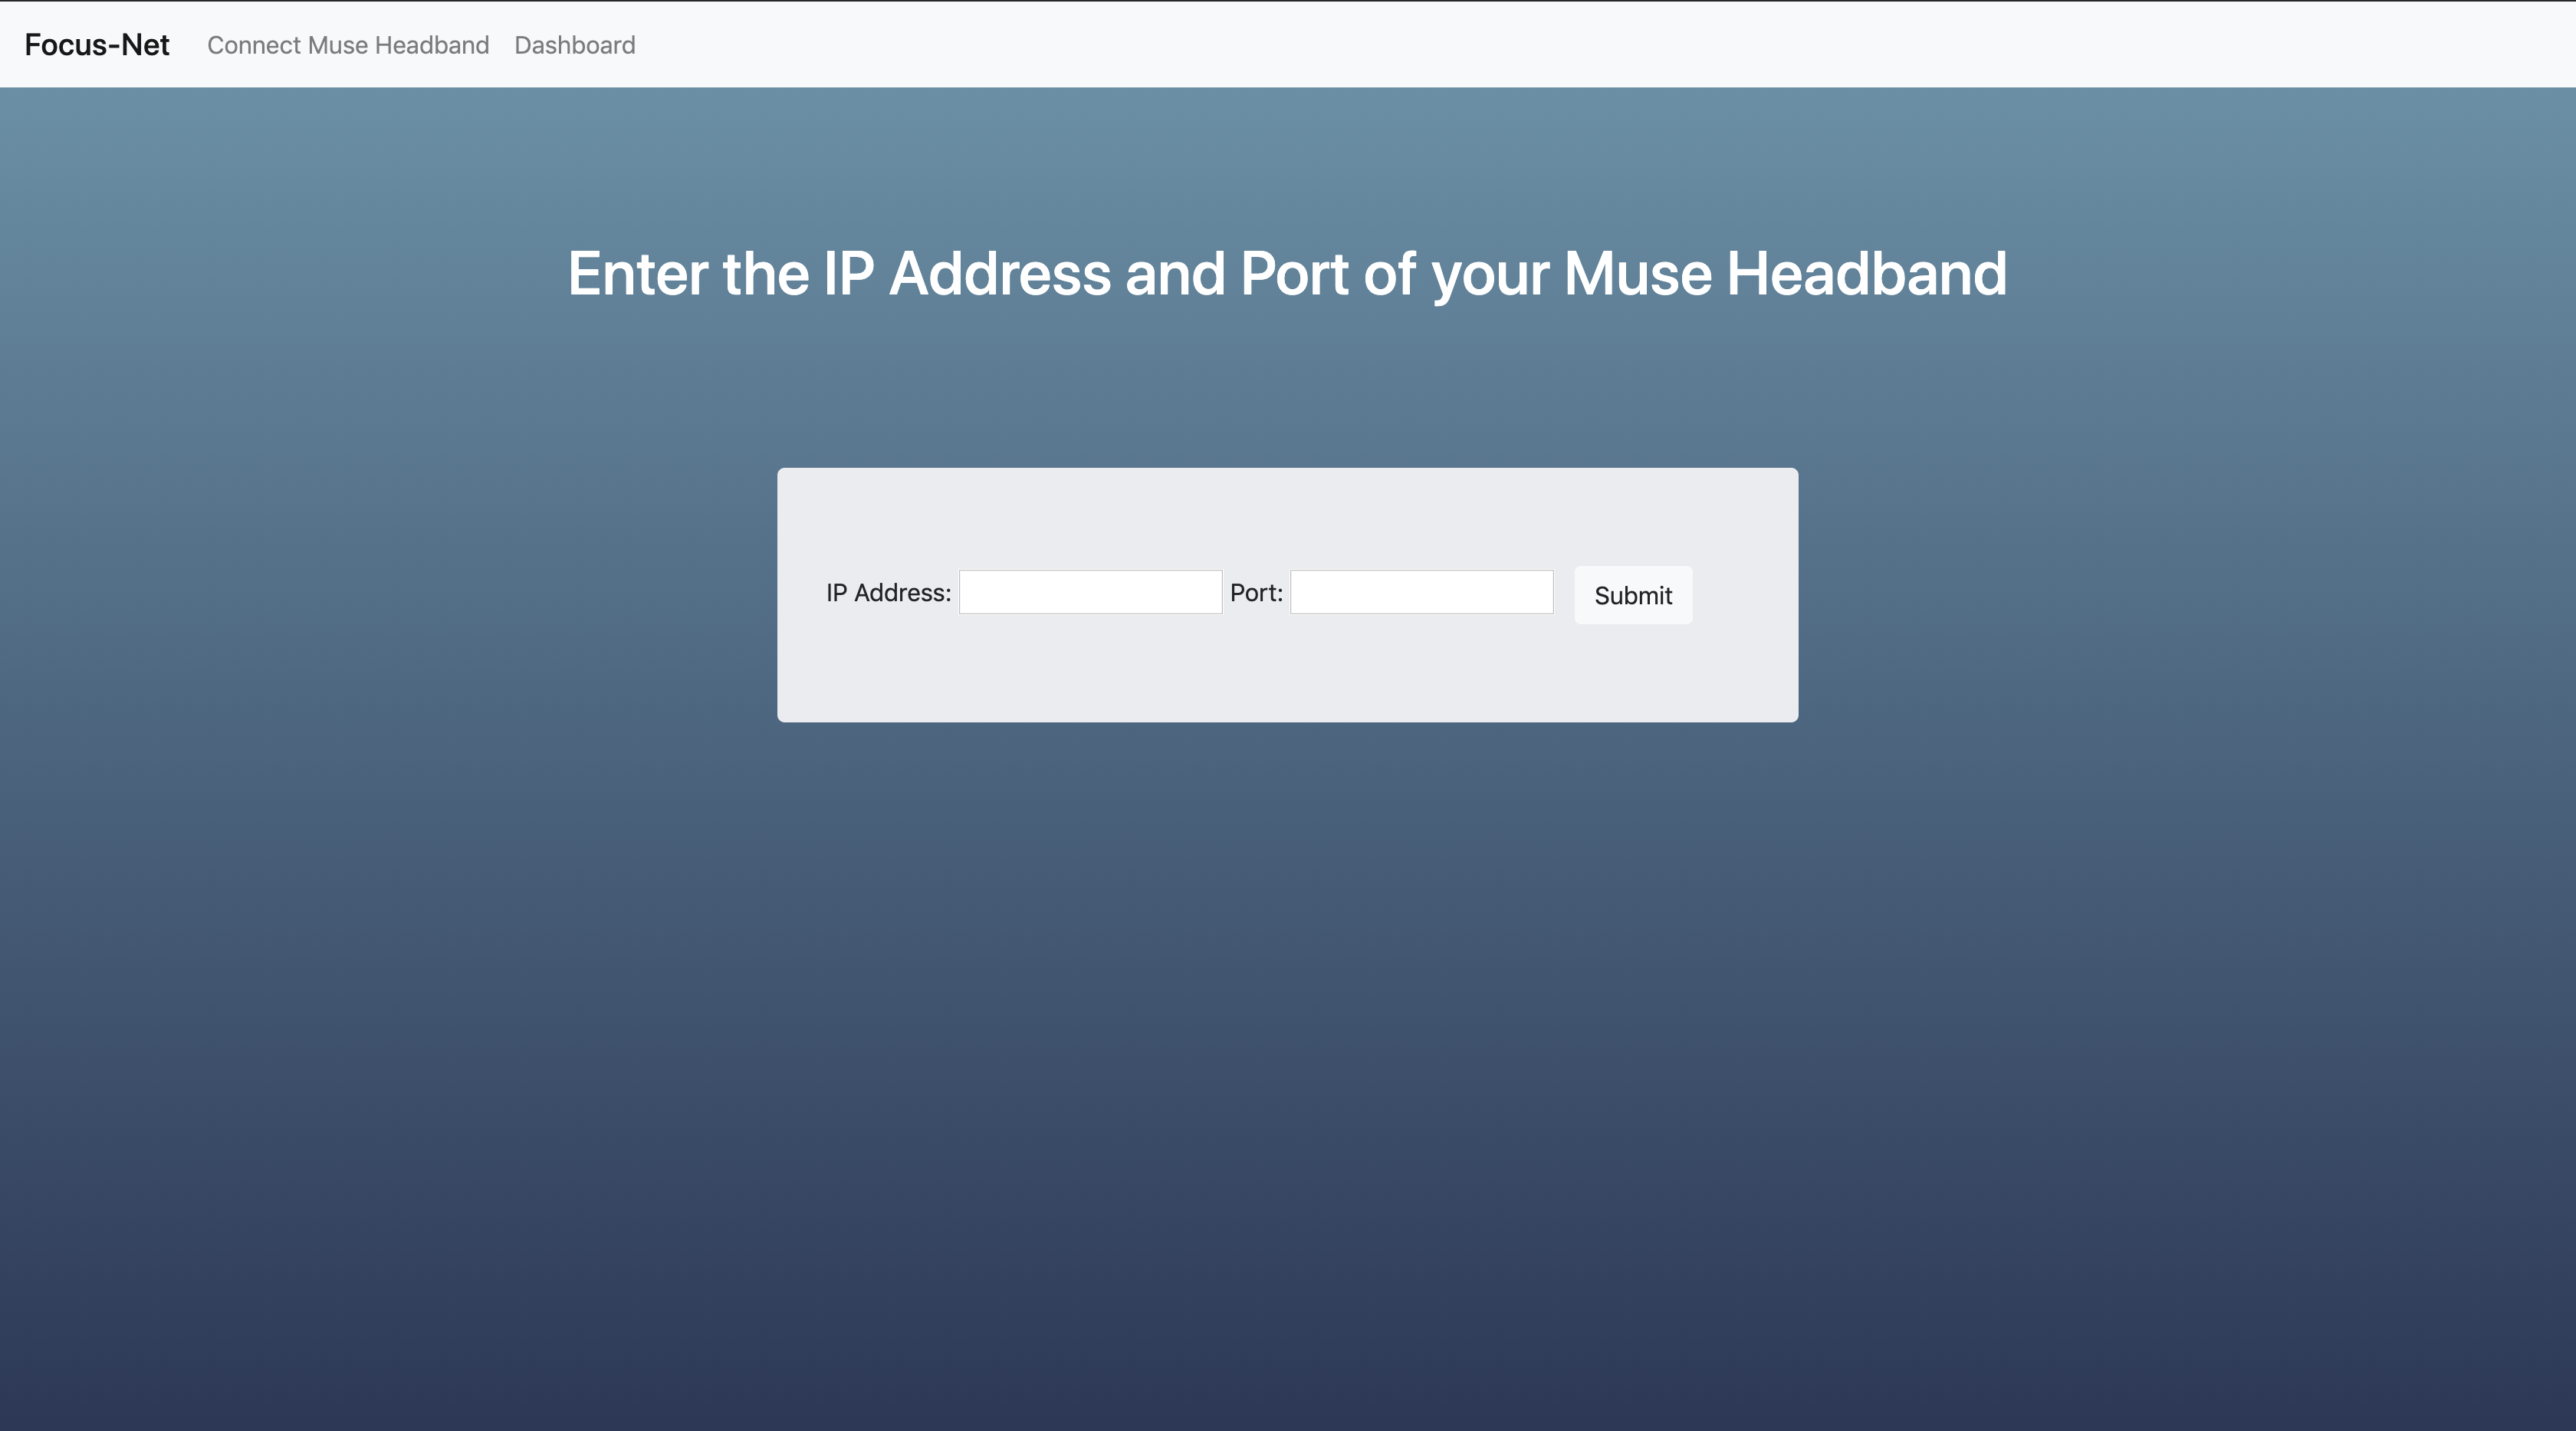
Task: Return home via Focus-Net title
Action: (97, 45)
